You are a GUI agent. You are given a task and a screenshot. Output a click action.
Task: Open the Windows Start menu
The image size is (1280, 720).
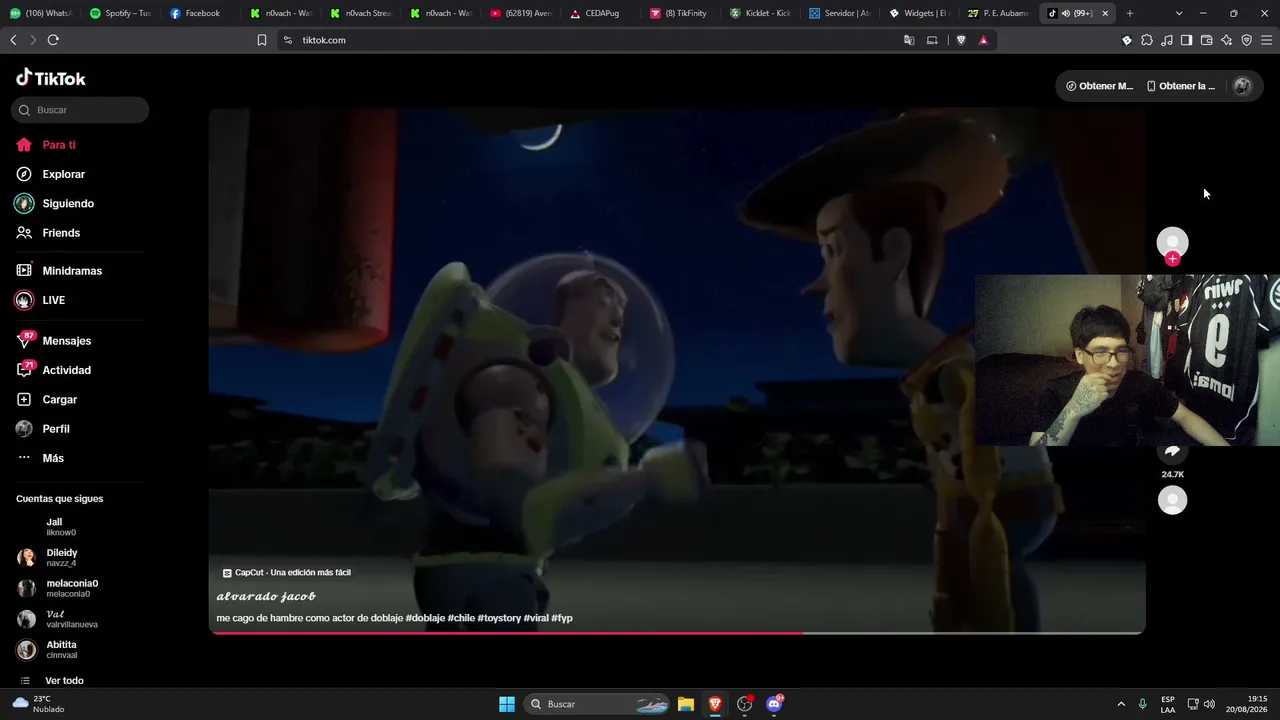(507, 704)
